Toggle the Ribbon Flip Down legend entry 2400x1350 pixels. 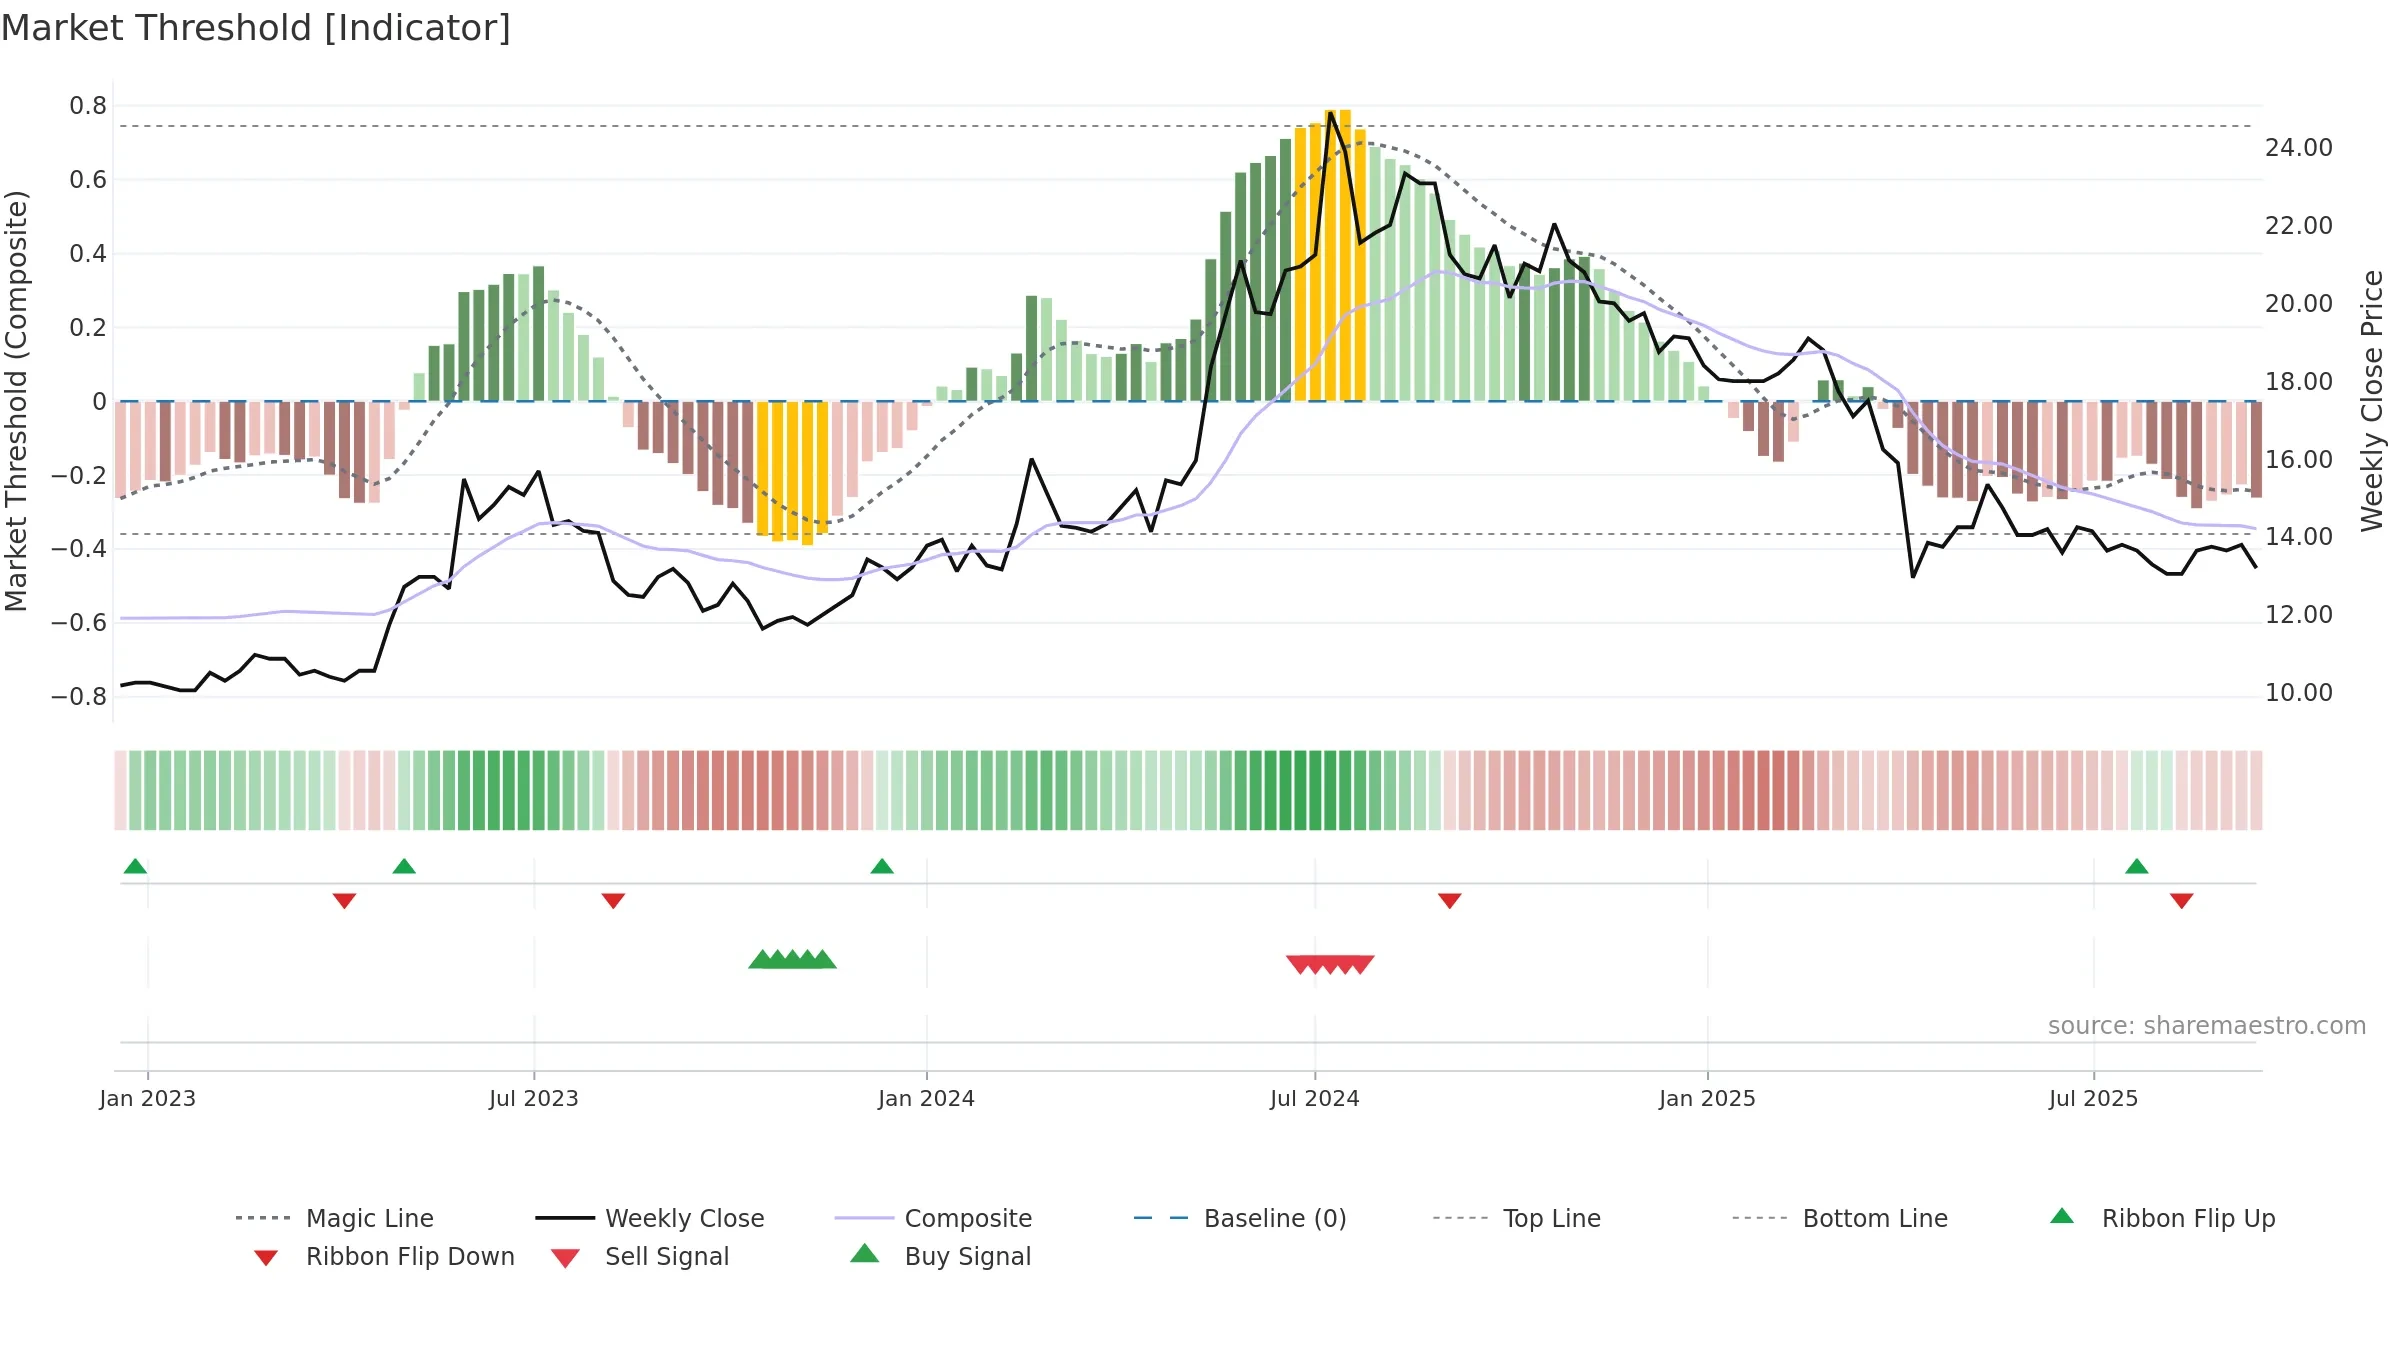point(384,1256)
